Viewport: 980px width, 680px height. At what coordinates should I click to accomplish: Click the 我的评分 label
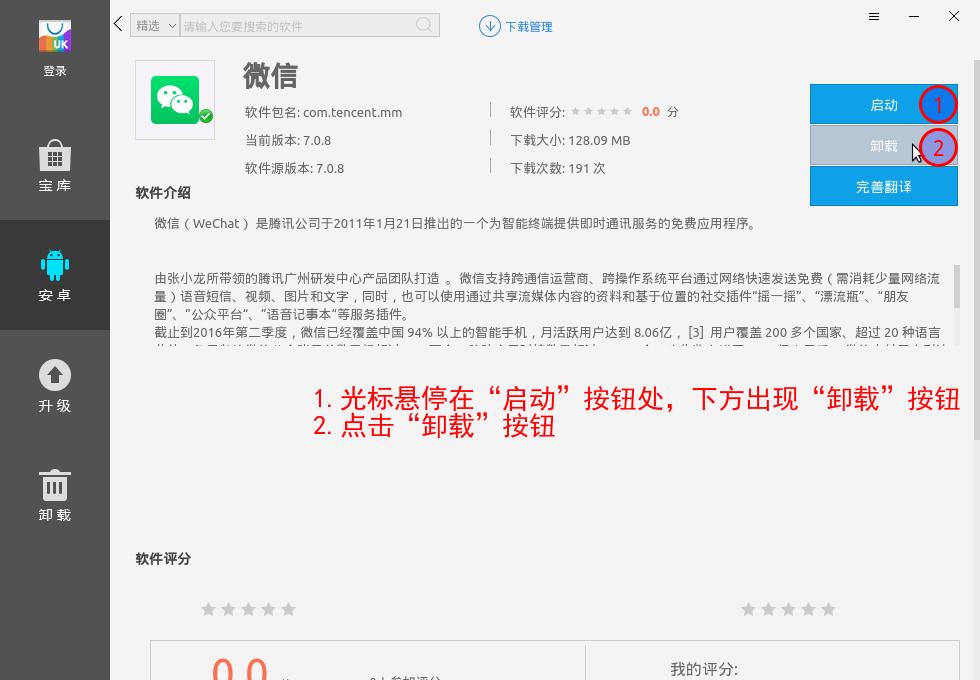pyautogui.click(x=704, y=669)
